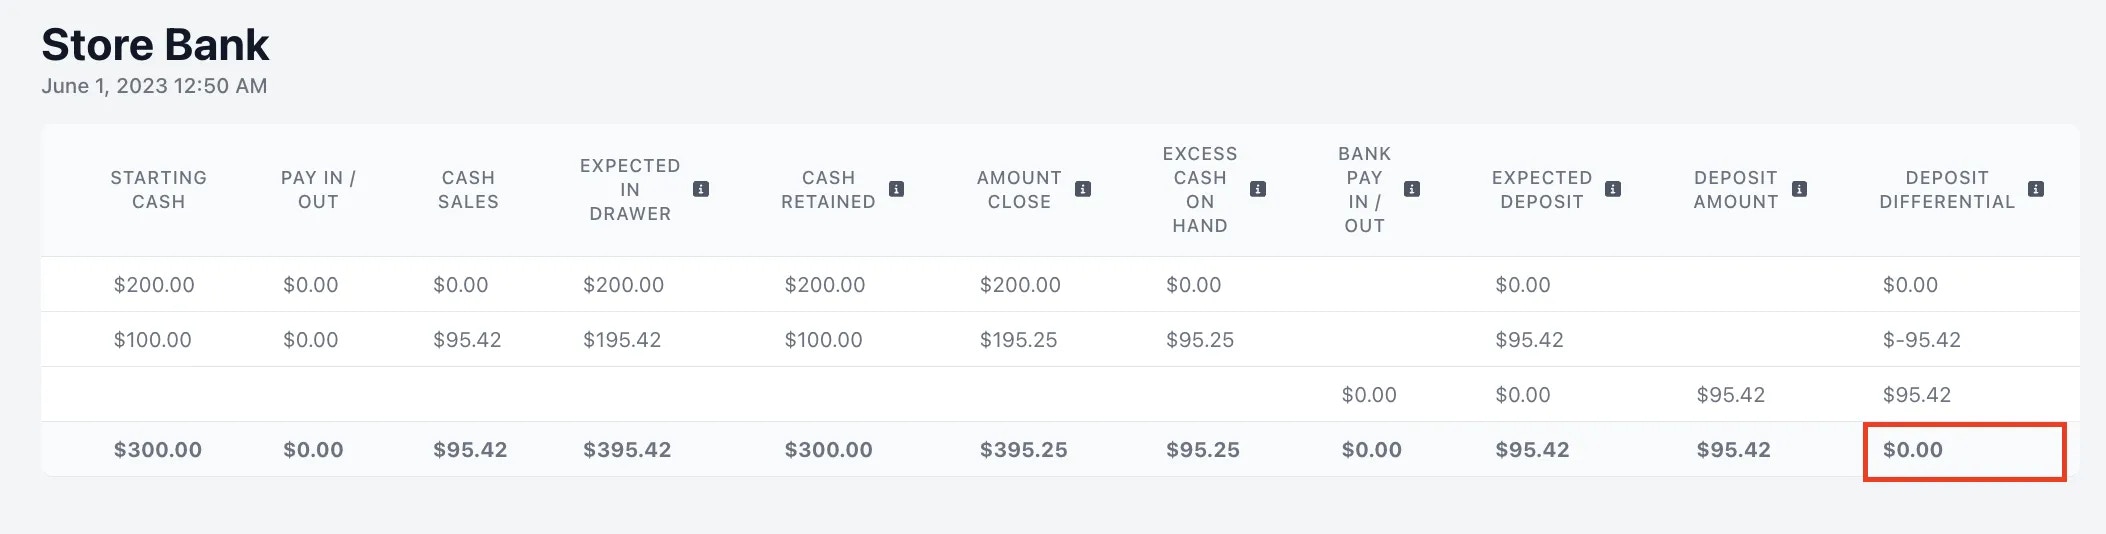Screen dimensions: 2106x534
Task: Click the $-95.42 deposit differential cell
Action: click(x=1921, y=340)
